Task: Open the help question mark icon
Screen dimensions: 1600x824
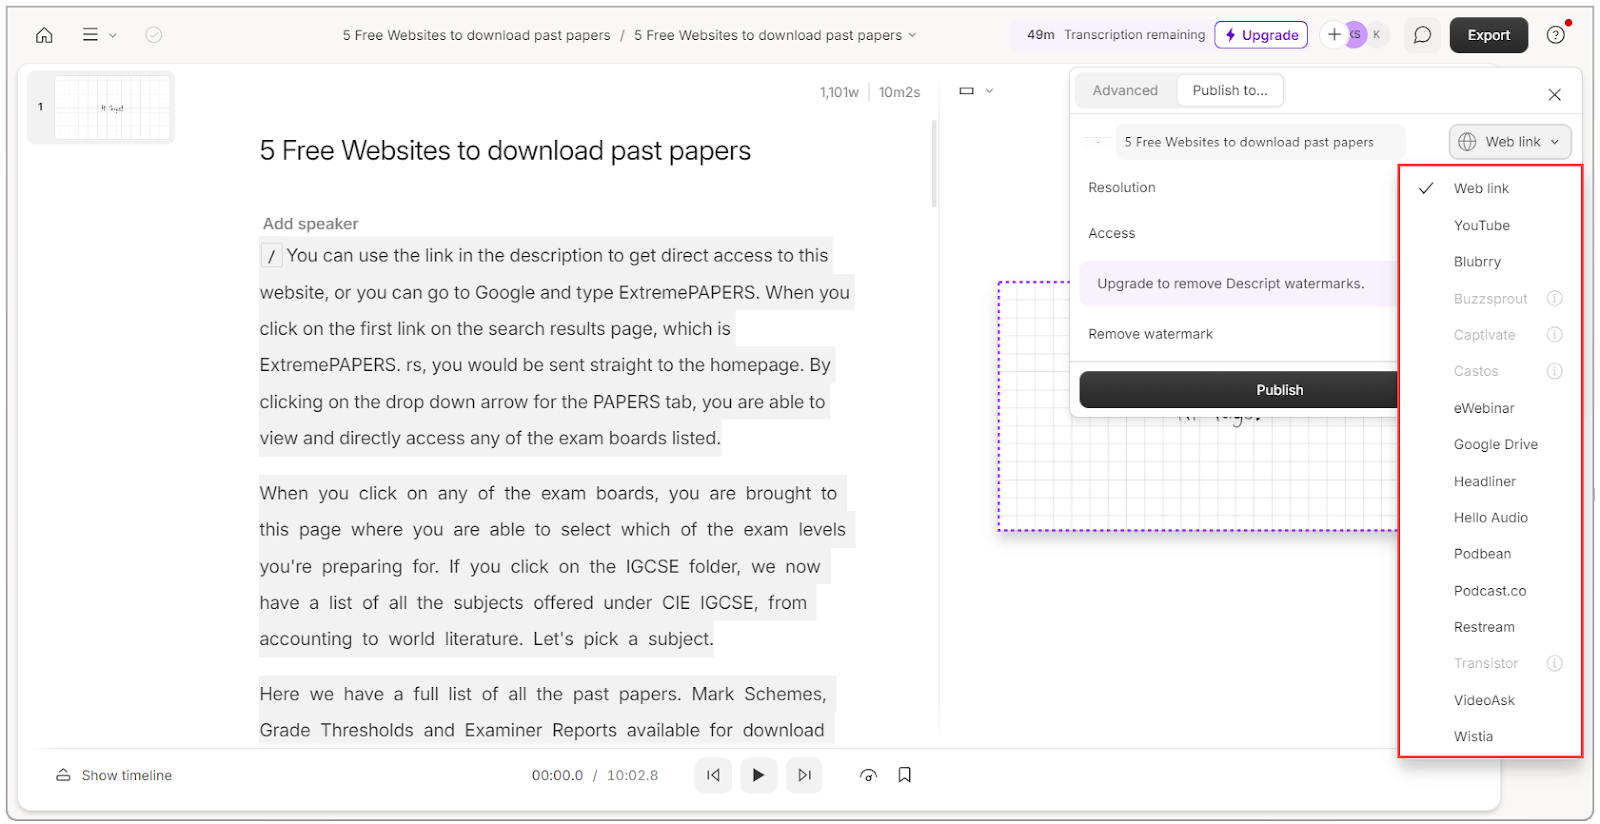Action: tap(1555, 35)
